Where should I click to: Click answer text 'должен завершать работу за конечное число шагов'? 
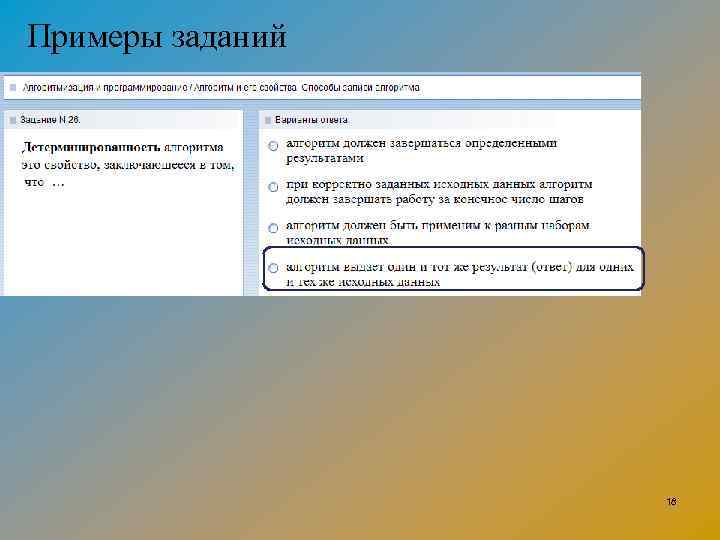pos(435,199)
